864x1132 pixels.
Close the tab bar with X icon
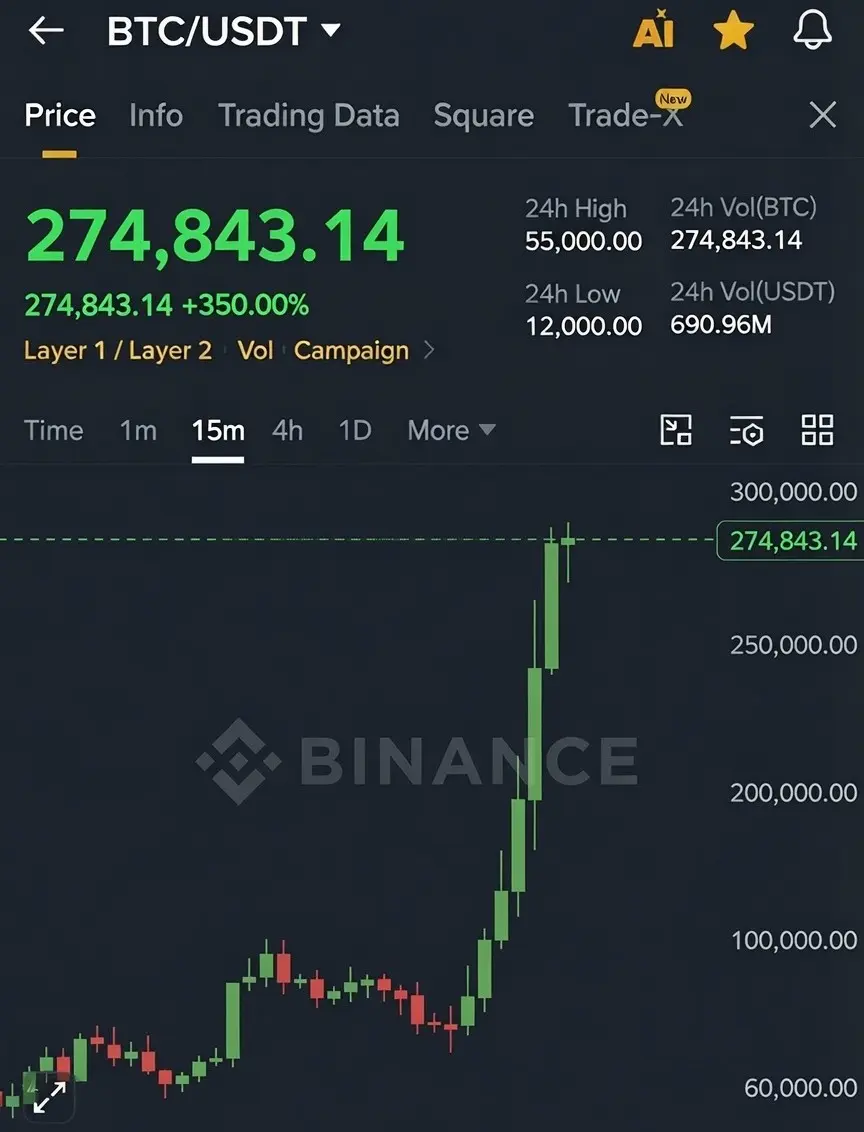(x=823, y=115)
